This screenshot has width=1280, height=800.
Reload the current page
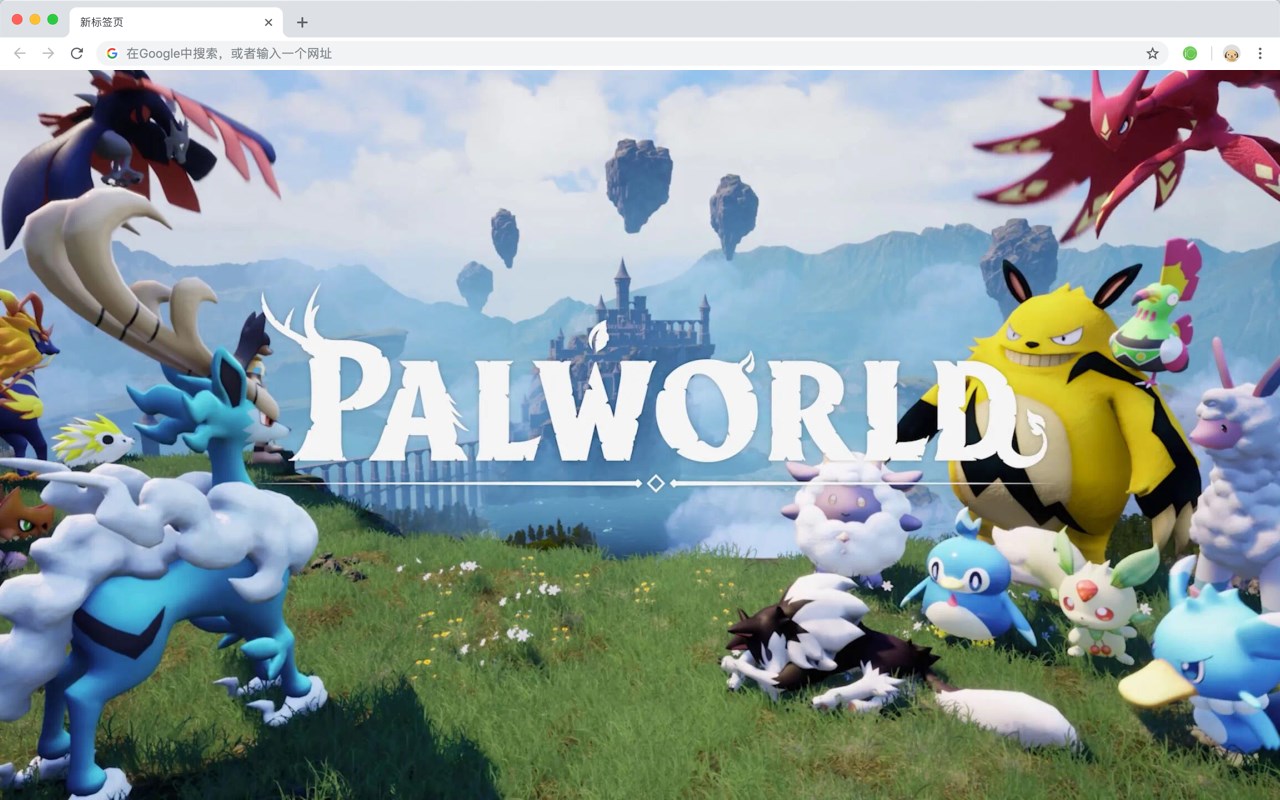[x=77, y=53]
